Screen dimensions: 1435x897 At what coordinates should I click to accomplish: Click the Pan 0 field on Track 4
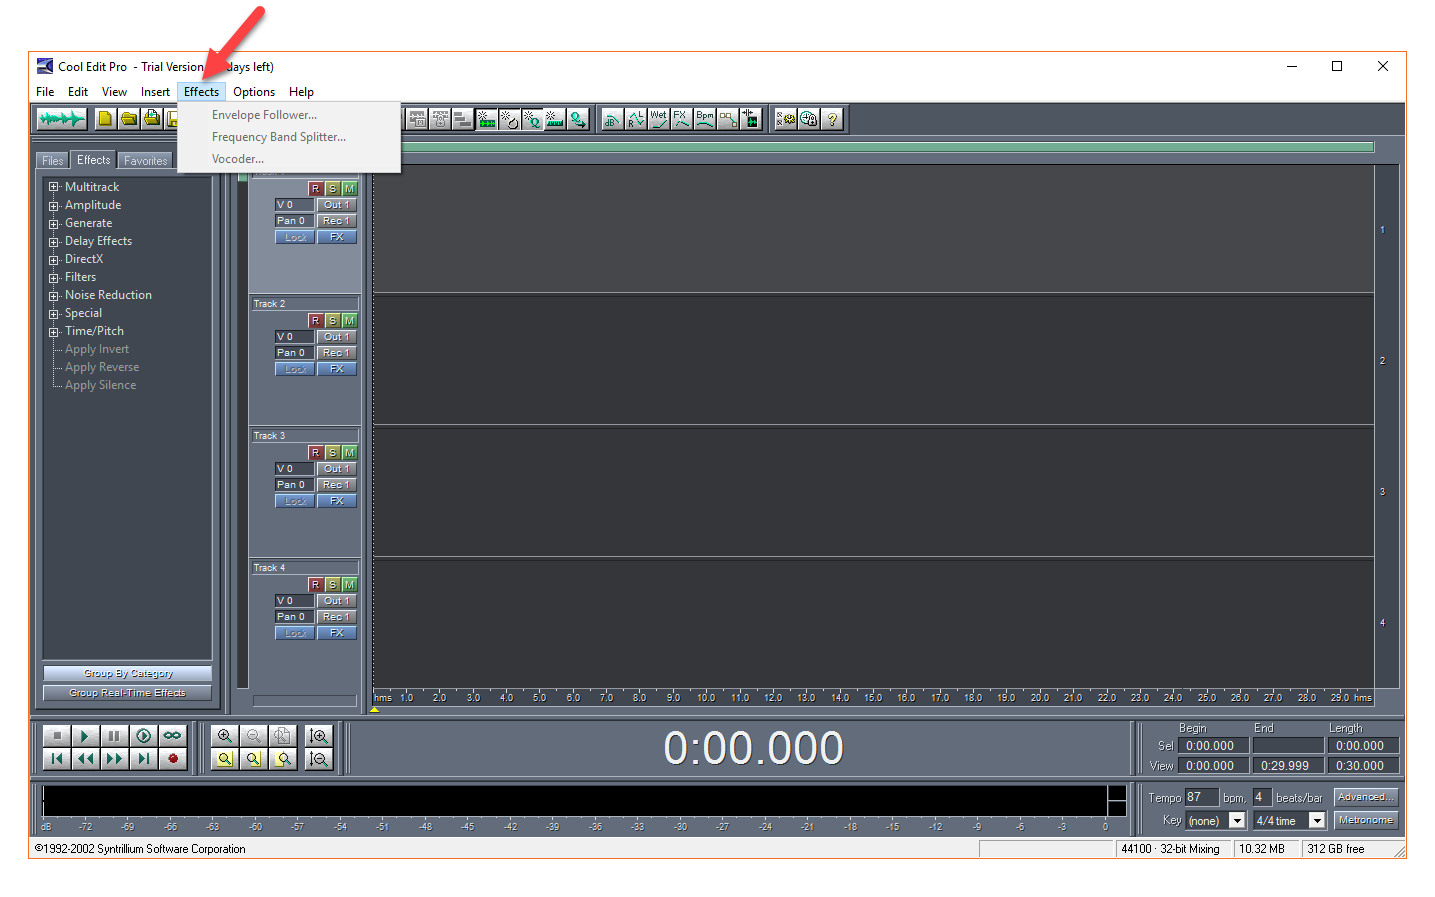294,617
